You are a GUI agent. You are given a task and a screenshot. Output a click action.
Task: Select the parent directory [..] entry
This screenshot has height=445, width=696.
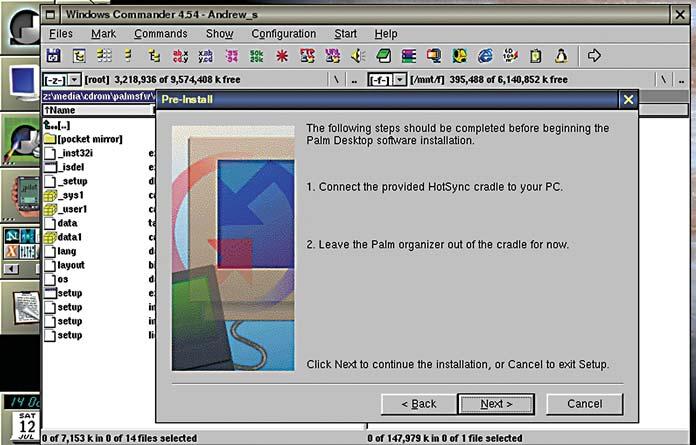pos(57,126)
